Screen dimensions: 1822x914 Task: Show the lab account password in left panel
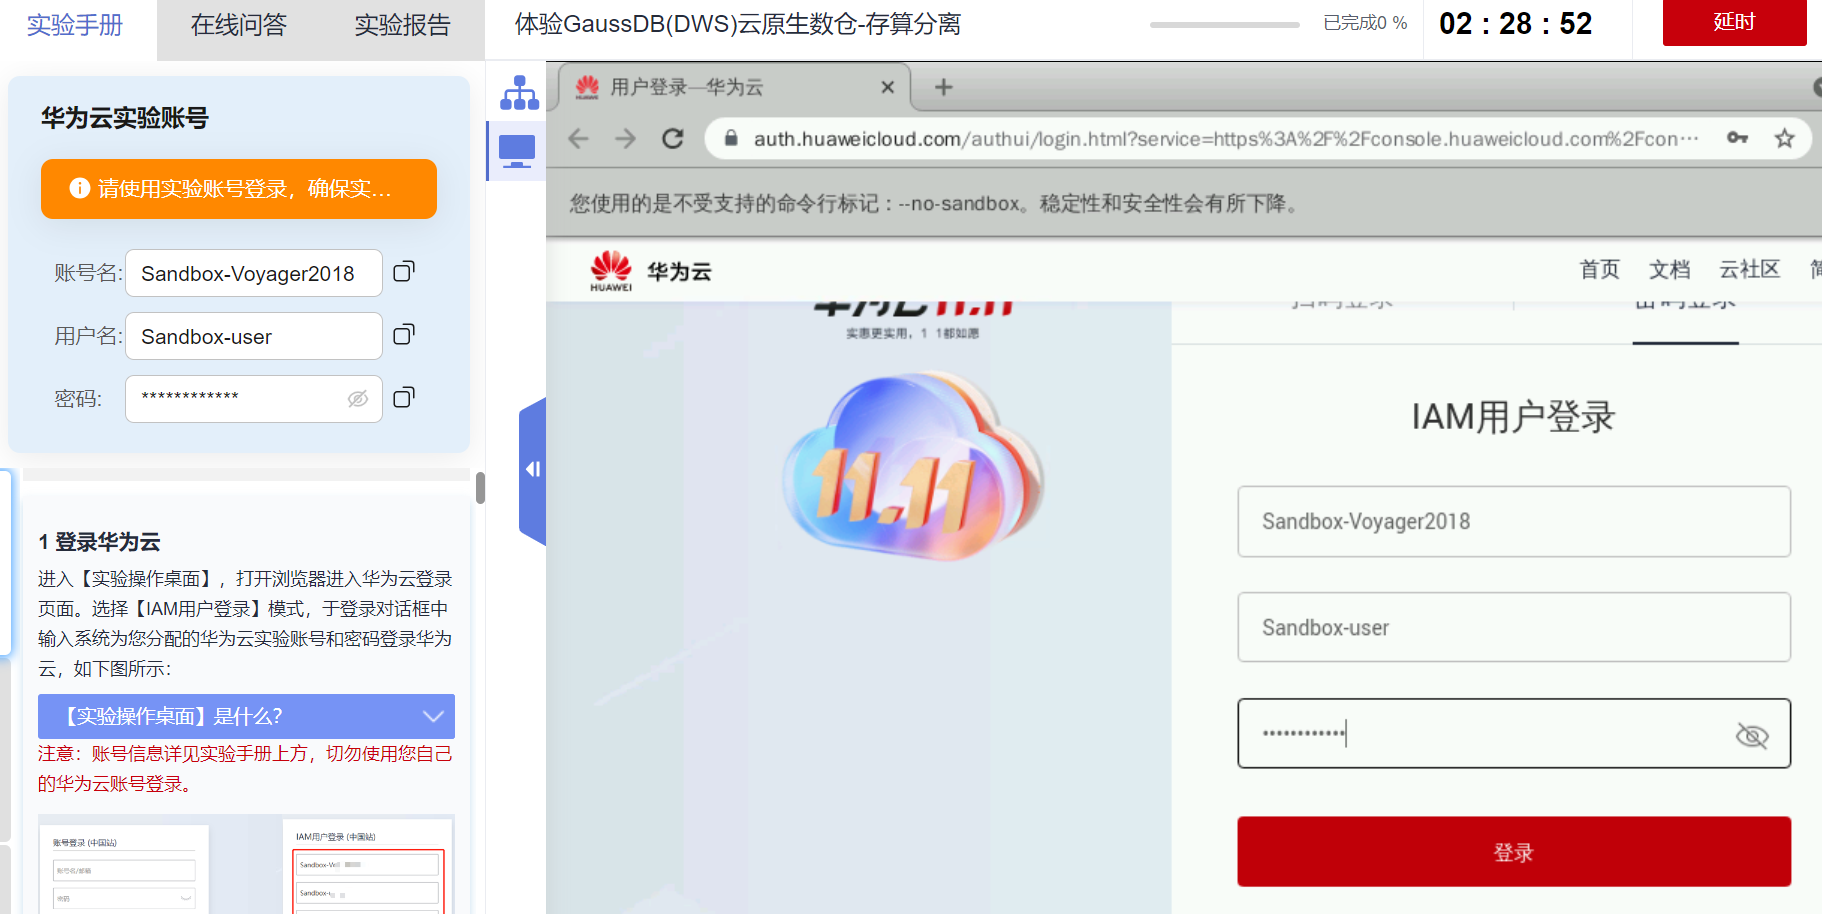pyautogui.click(x=358, y=399)
